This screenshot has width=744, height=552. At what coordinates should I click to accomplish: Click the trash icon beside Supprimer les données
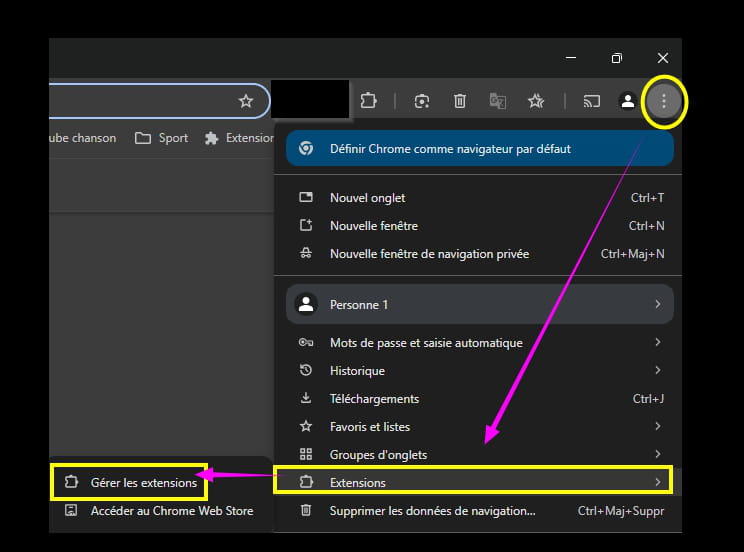click(306, 510)
